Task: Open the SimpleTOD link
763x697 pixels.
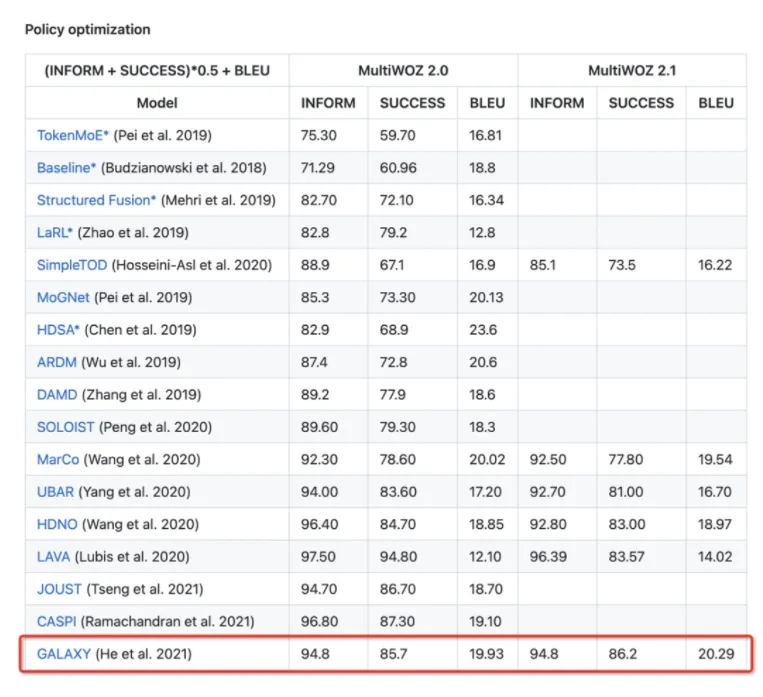Action: coord(73,265)
